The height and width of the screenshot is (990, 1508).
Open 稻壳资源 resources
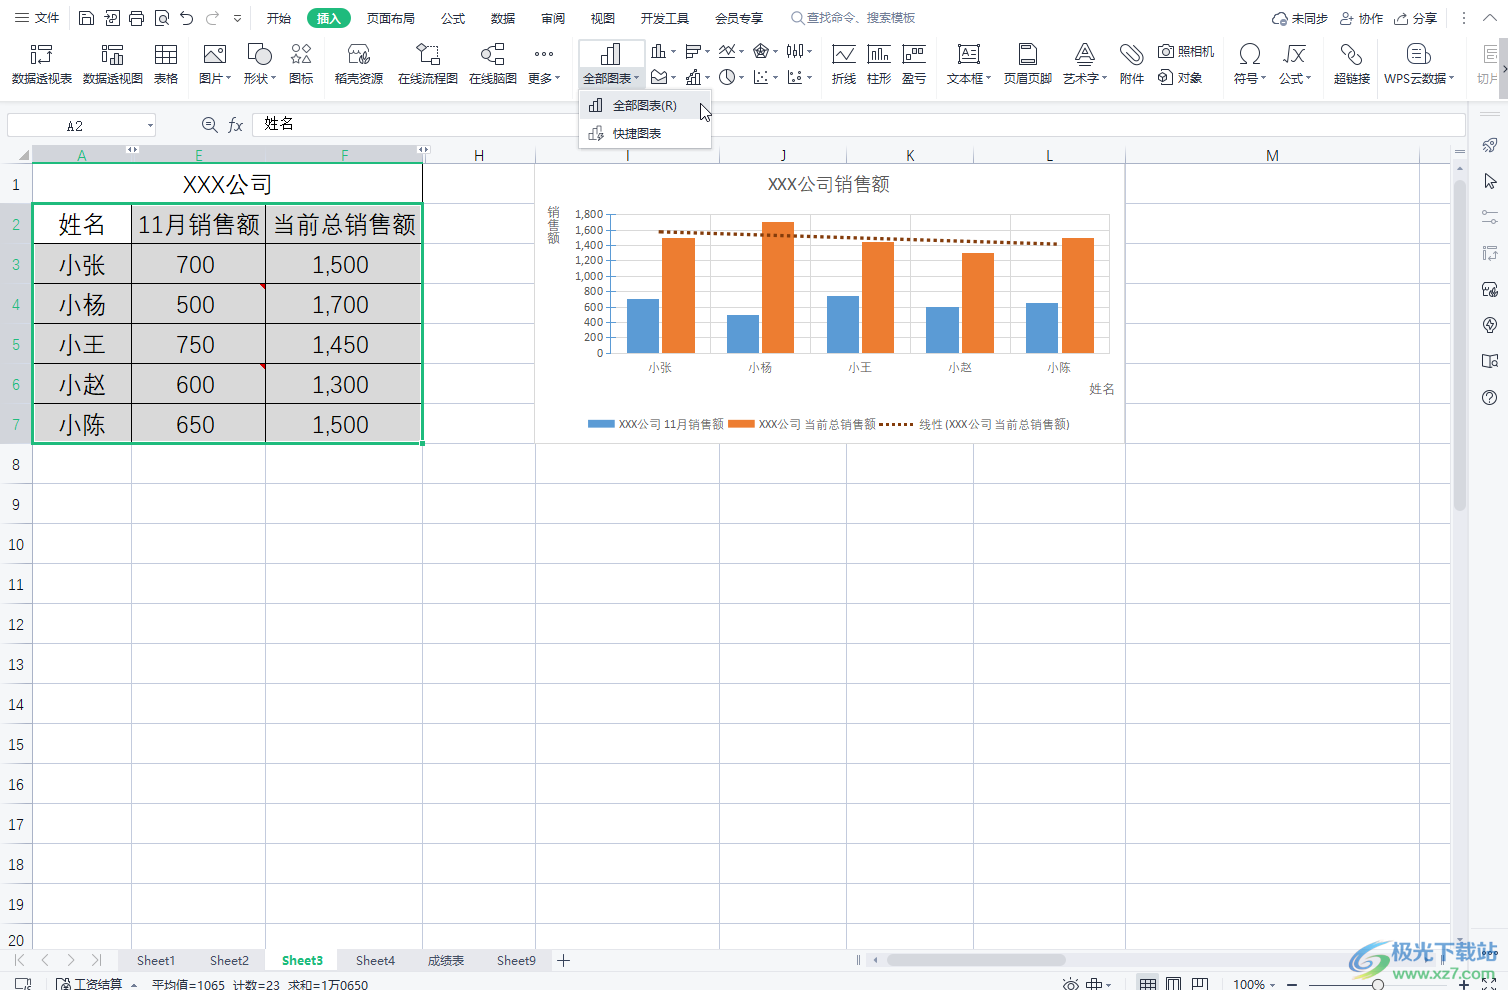click(359, 64)
